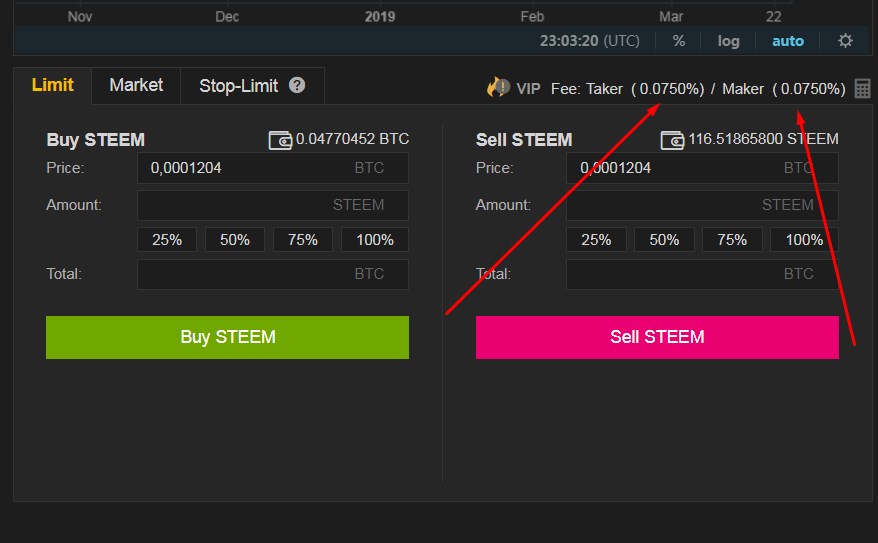
Task: Switch to the Market order tab
Action: point(136,85)
